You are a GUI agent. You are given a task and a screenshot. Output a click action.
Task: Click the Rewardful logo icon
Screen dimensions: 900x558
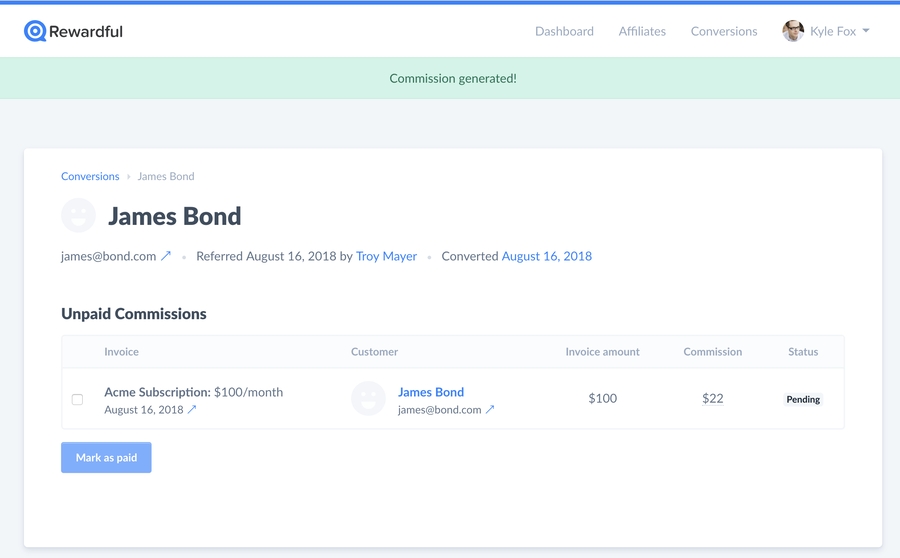pos(35,32)
